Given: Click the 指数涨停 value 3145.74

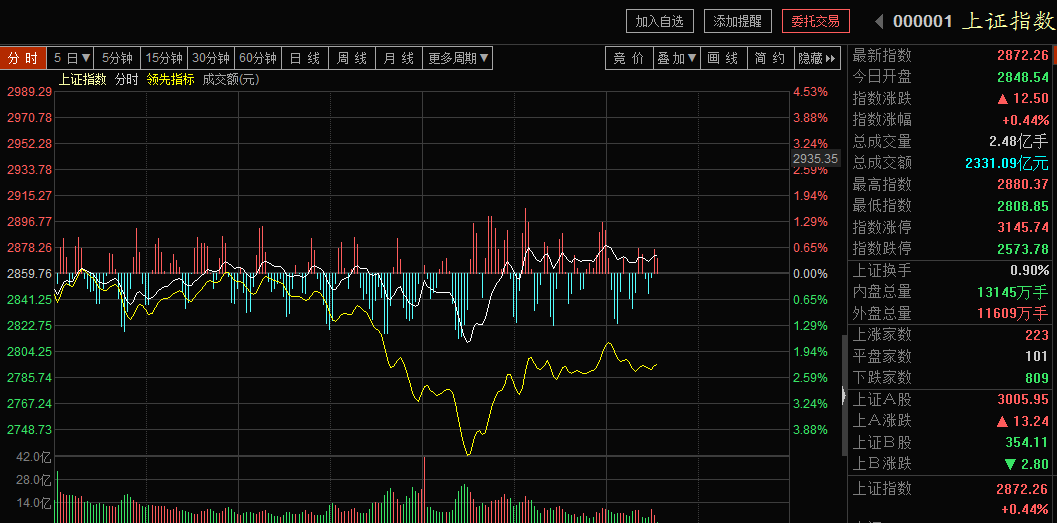Looking at the screenshot, I should 1023,227.
